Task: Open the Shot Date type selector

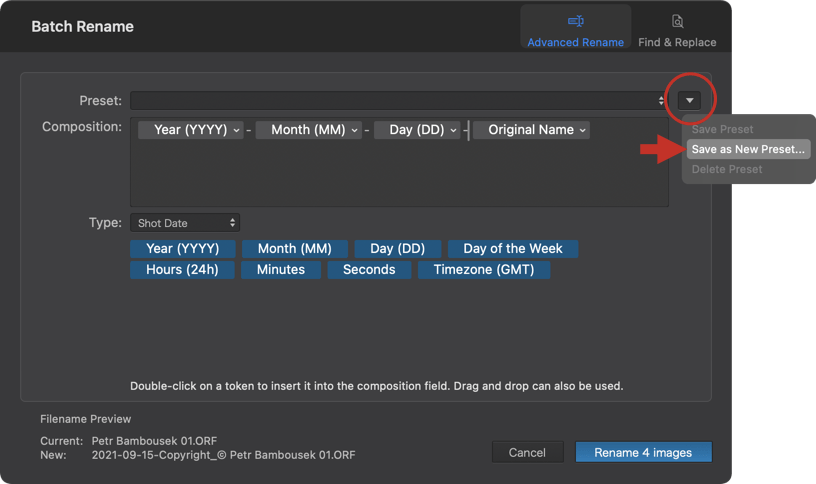Action: 185,223
